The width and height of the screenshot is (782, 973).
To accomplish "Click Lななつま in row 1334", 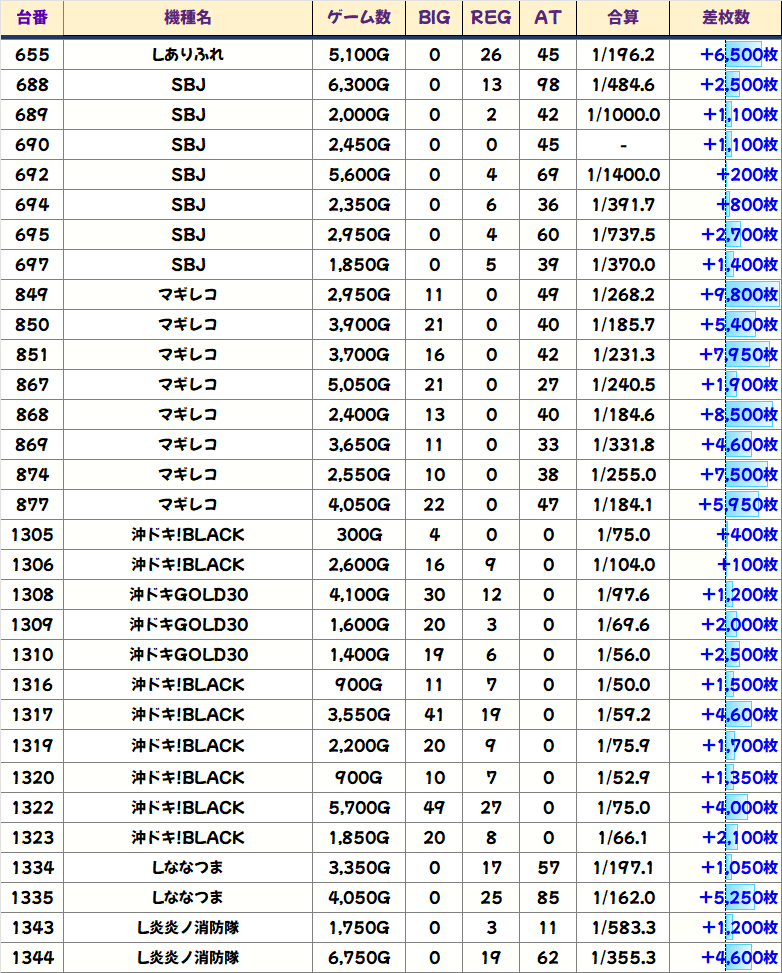I will pos(188,868).
